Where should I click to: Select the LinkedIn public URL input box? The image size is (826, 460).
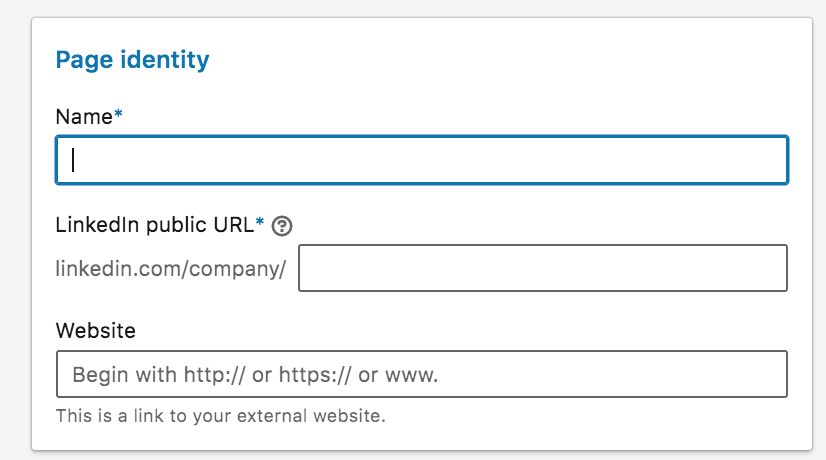click(x=543, y=268)
